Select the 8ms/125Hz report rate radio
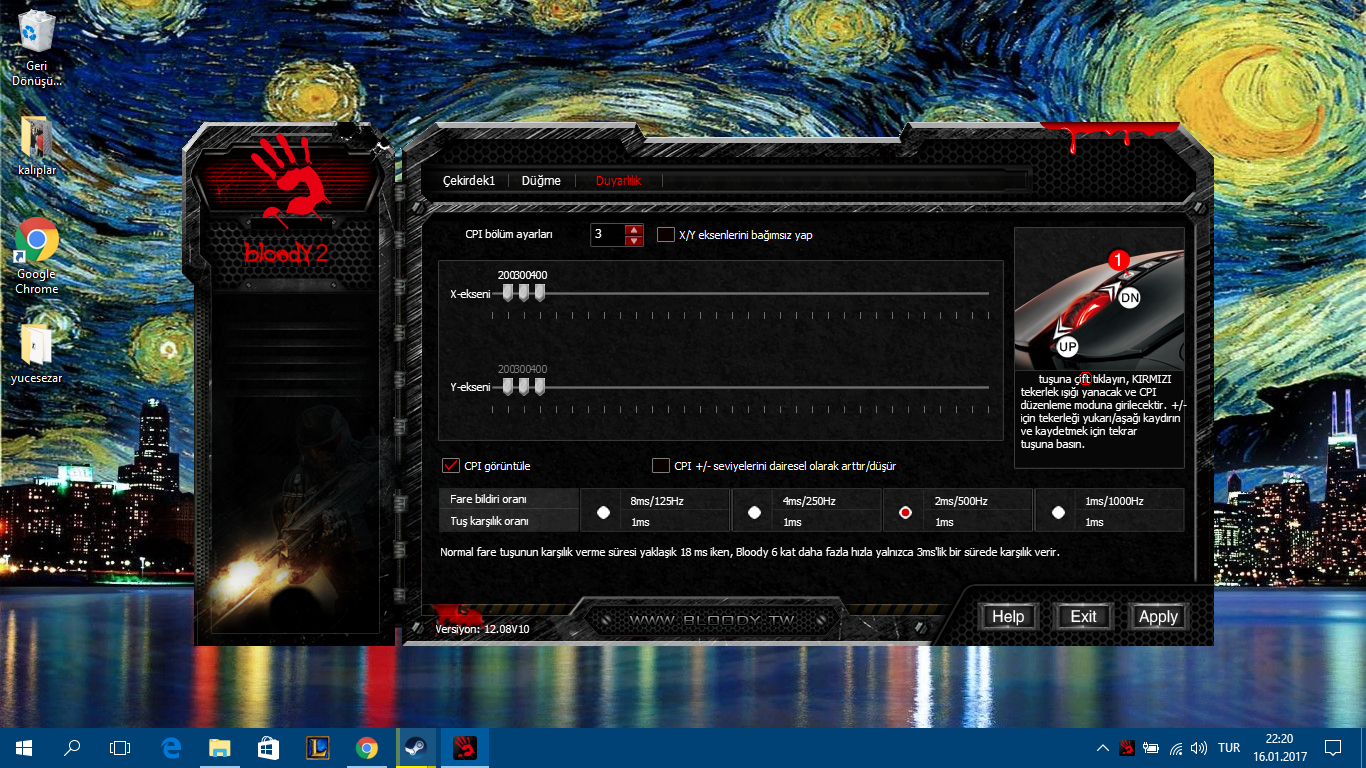Viewport: 1366px width, 768px height. click(x=603, y=512)
